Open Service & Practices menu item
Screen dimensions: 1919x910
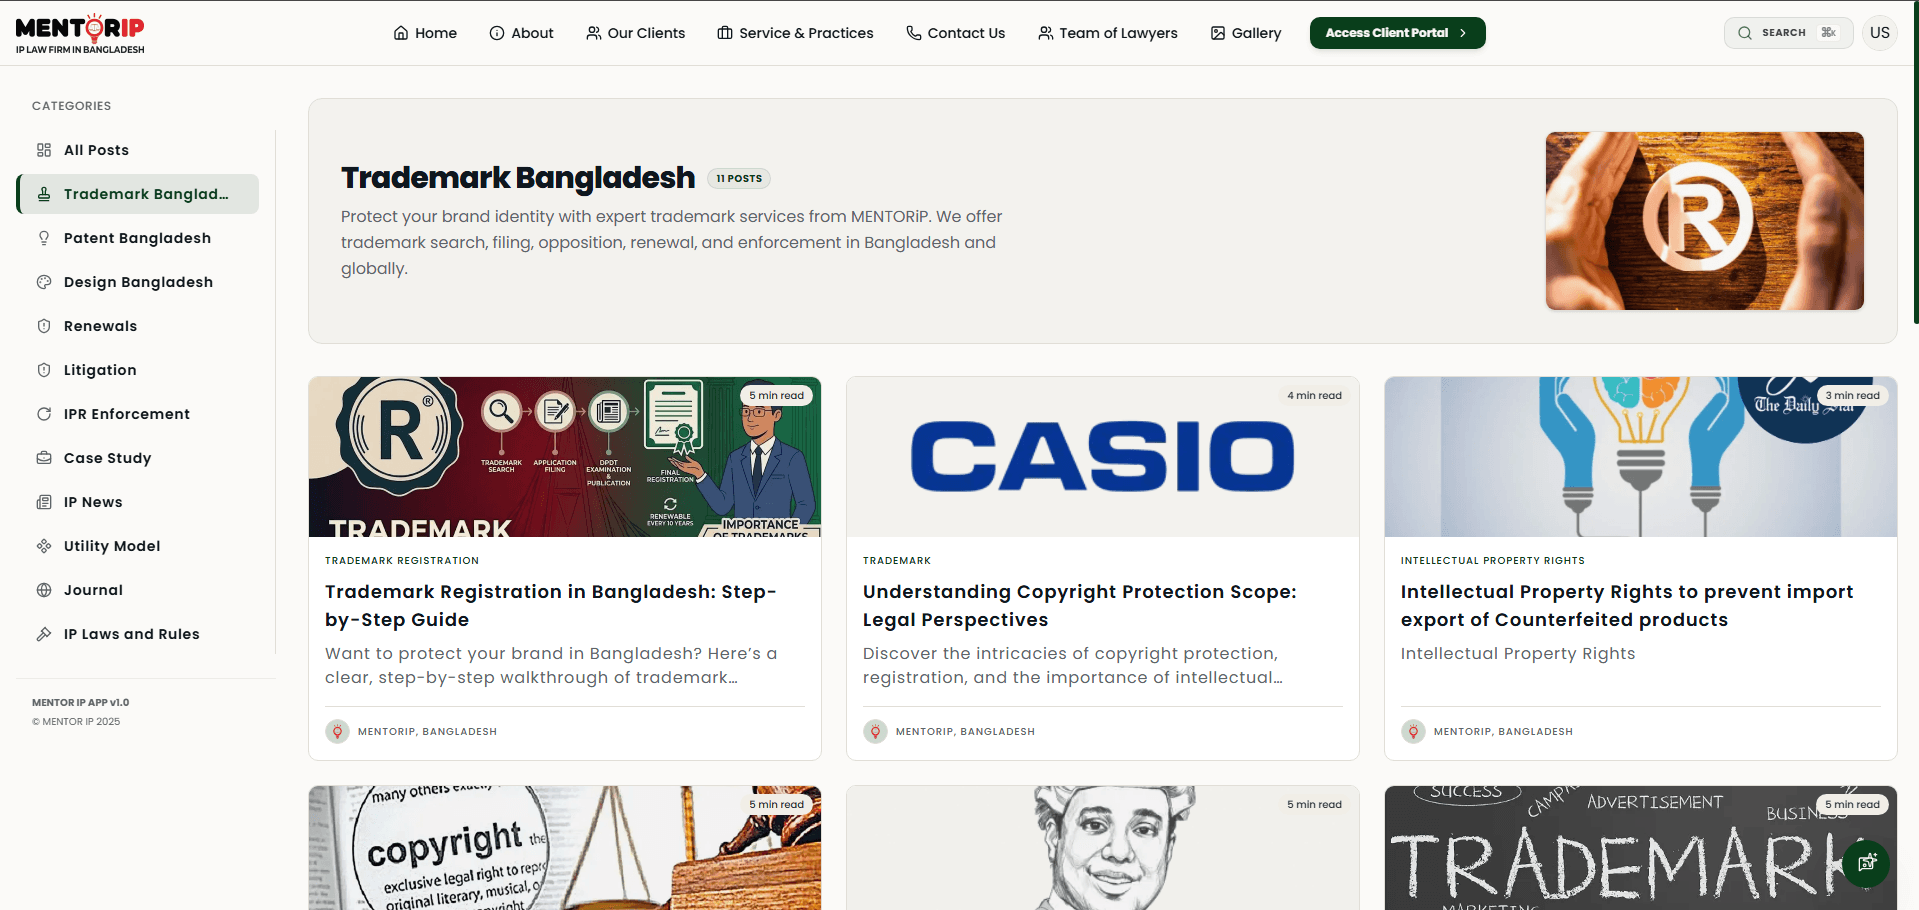point(795,33)
